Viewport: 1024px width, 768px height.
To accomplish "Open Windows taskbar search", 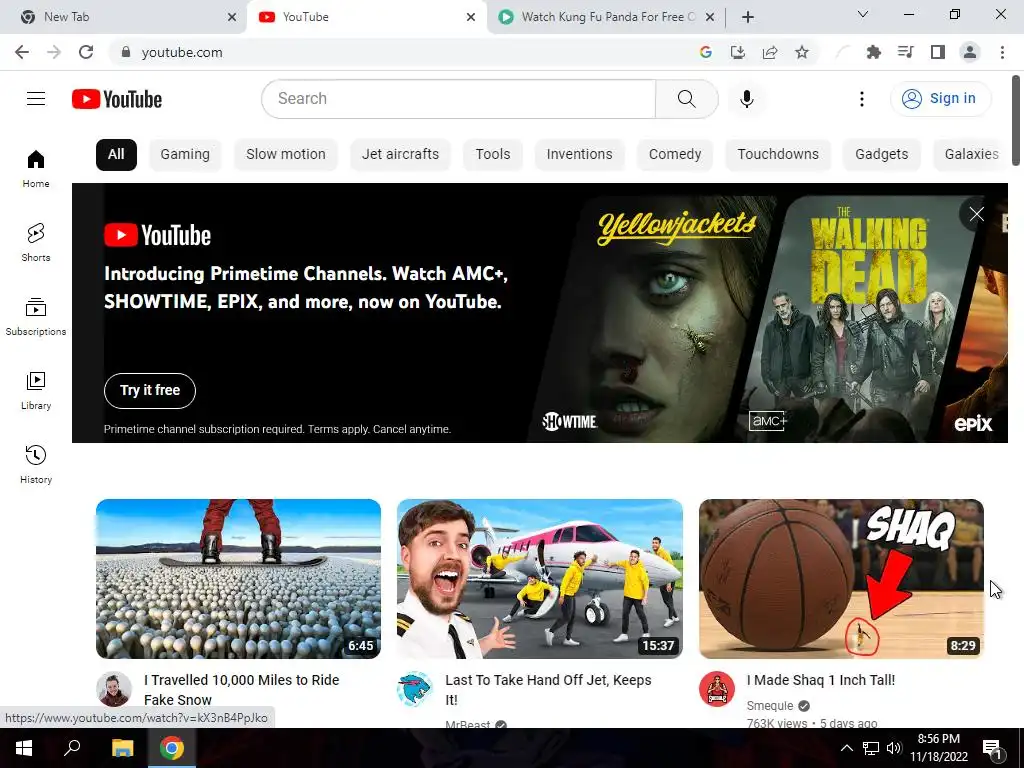I will [x=72, y=748].
